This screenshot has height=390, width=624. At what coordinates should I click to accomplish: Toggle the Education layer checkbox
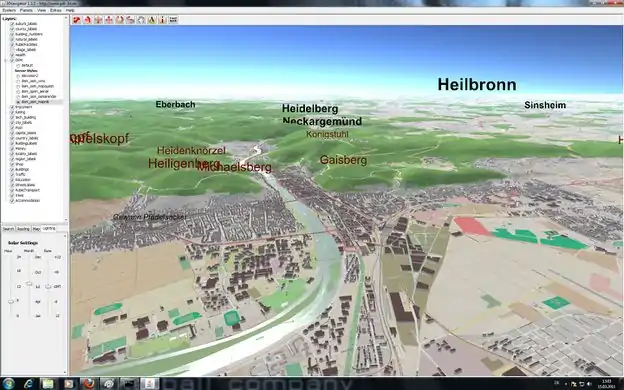[12, 180]
